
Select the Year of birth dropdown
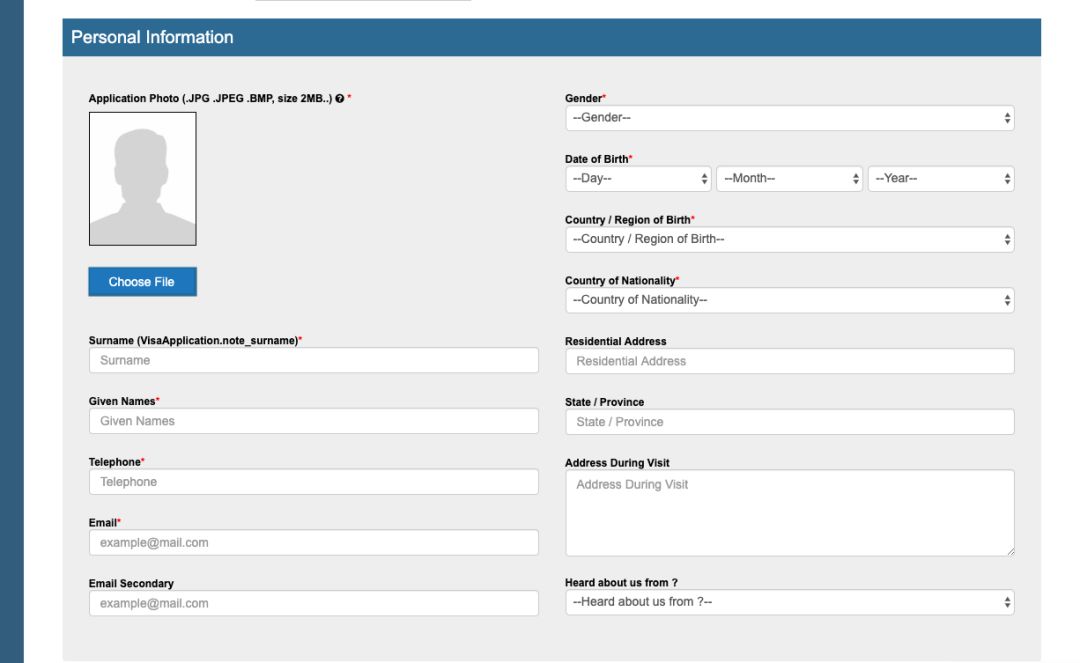tap(940, 179)
